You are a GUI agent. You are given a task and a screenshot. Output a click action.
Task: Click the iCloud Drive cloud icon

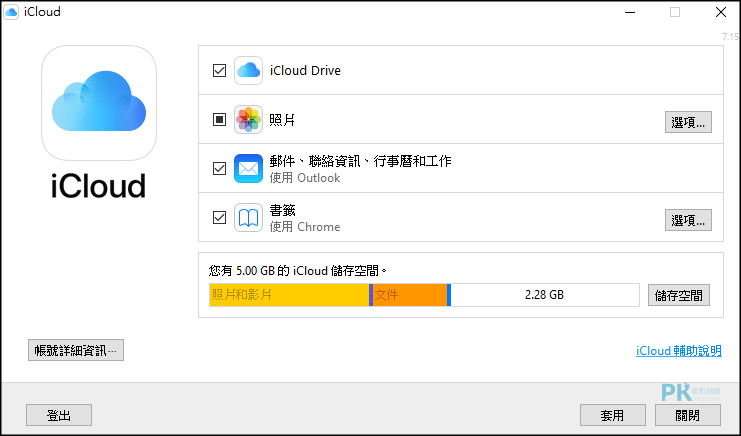[x=248, y=70]
